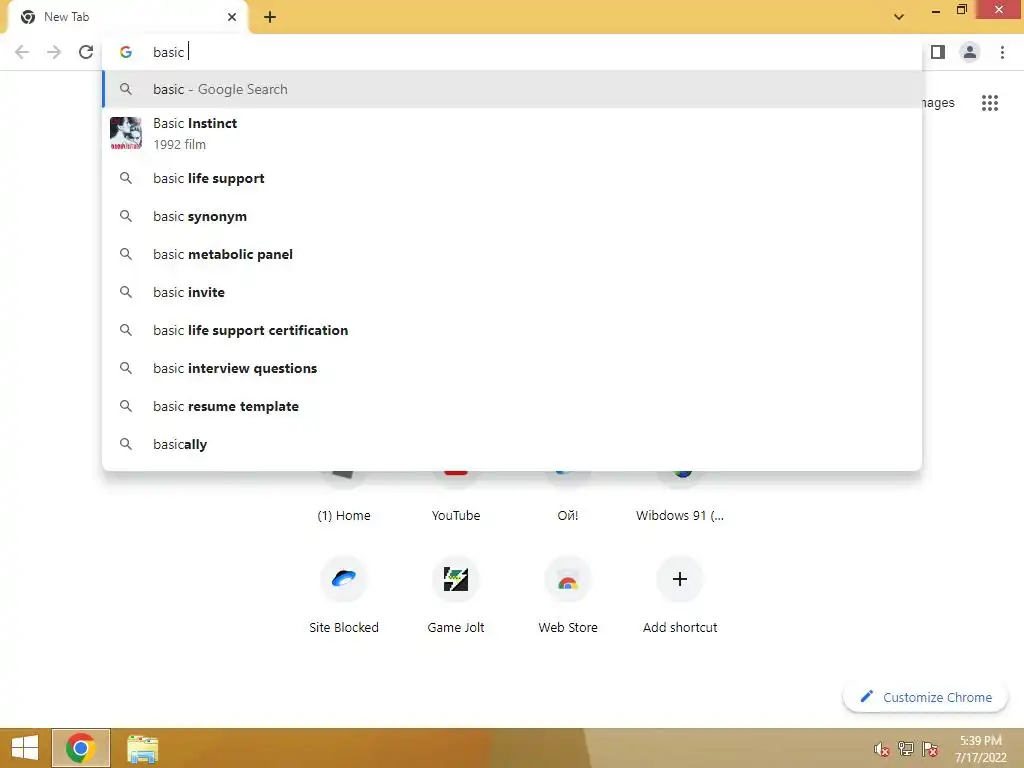Screen dimensions: 1024x768
Task: Click search icon beside basically
Action: tap(125, 444)
